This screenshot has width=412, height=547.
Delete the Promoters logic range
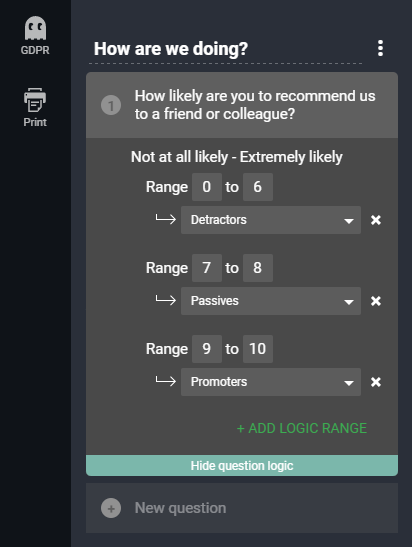click(x=376, y=382)
